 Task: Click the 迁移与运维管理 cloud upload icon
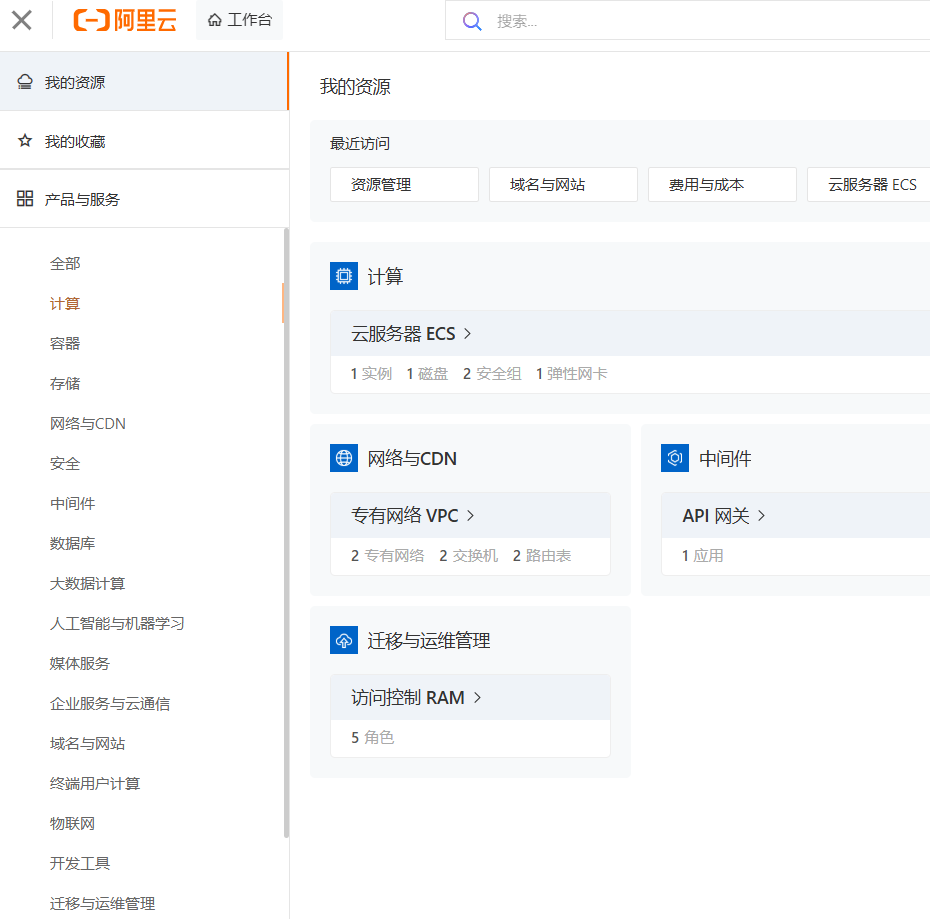pos(344,640)
